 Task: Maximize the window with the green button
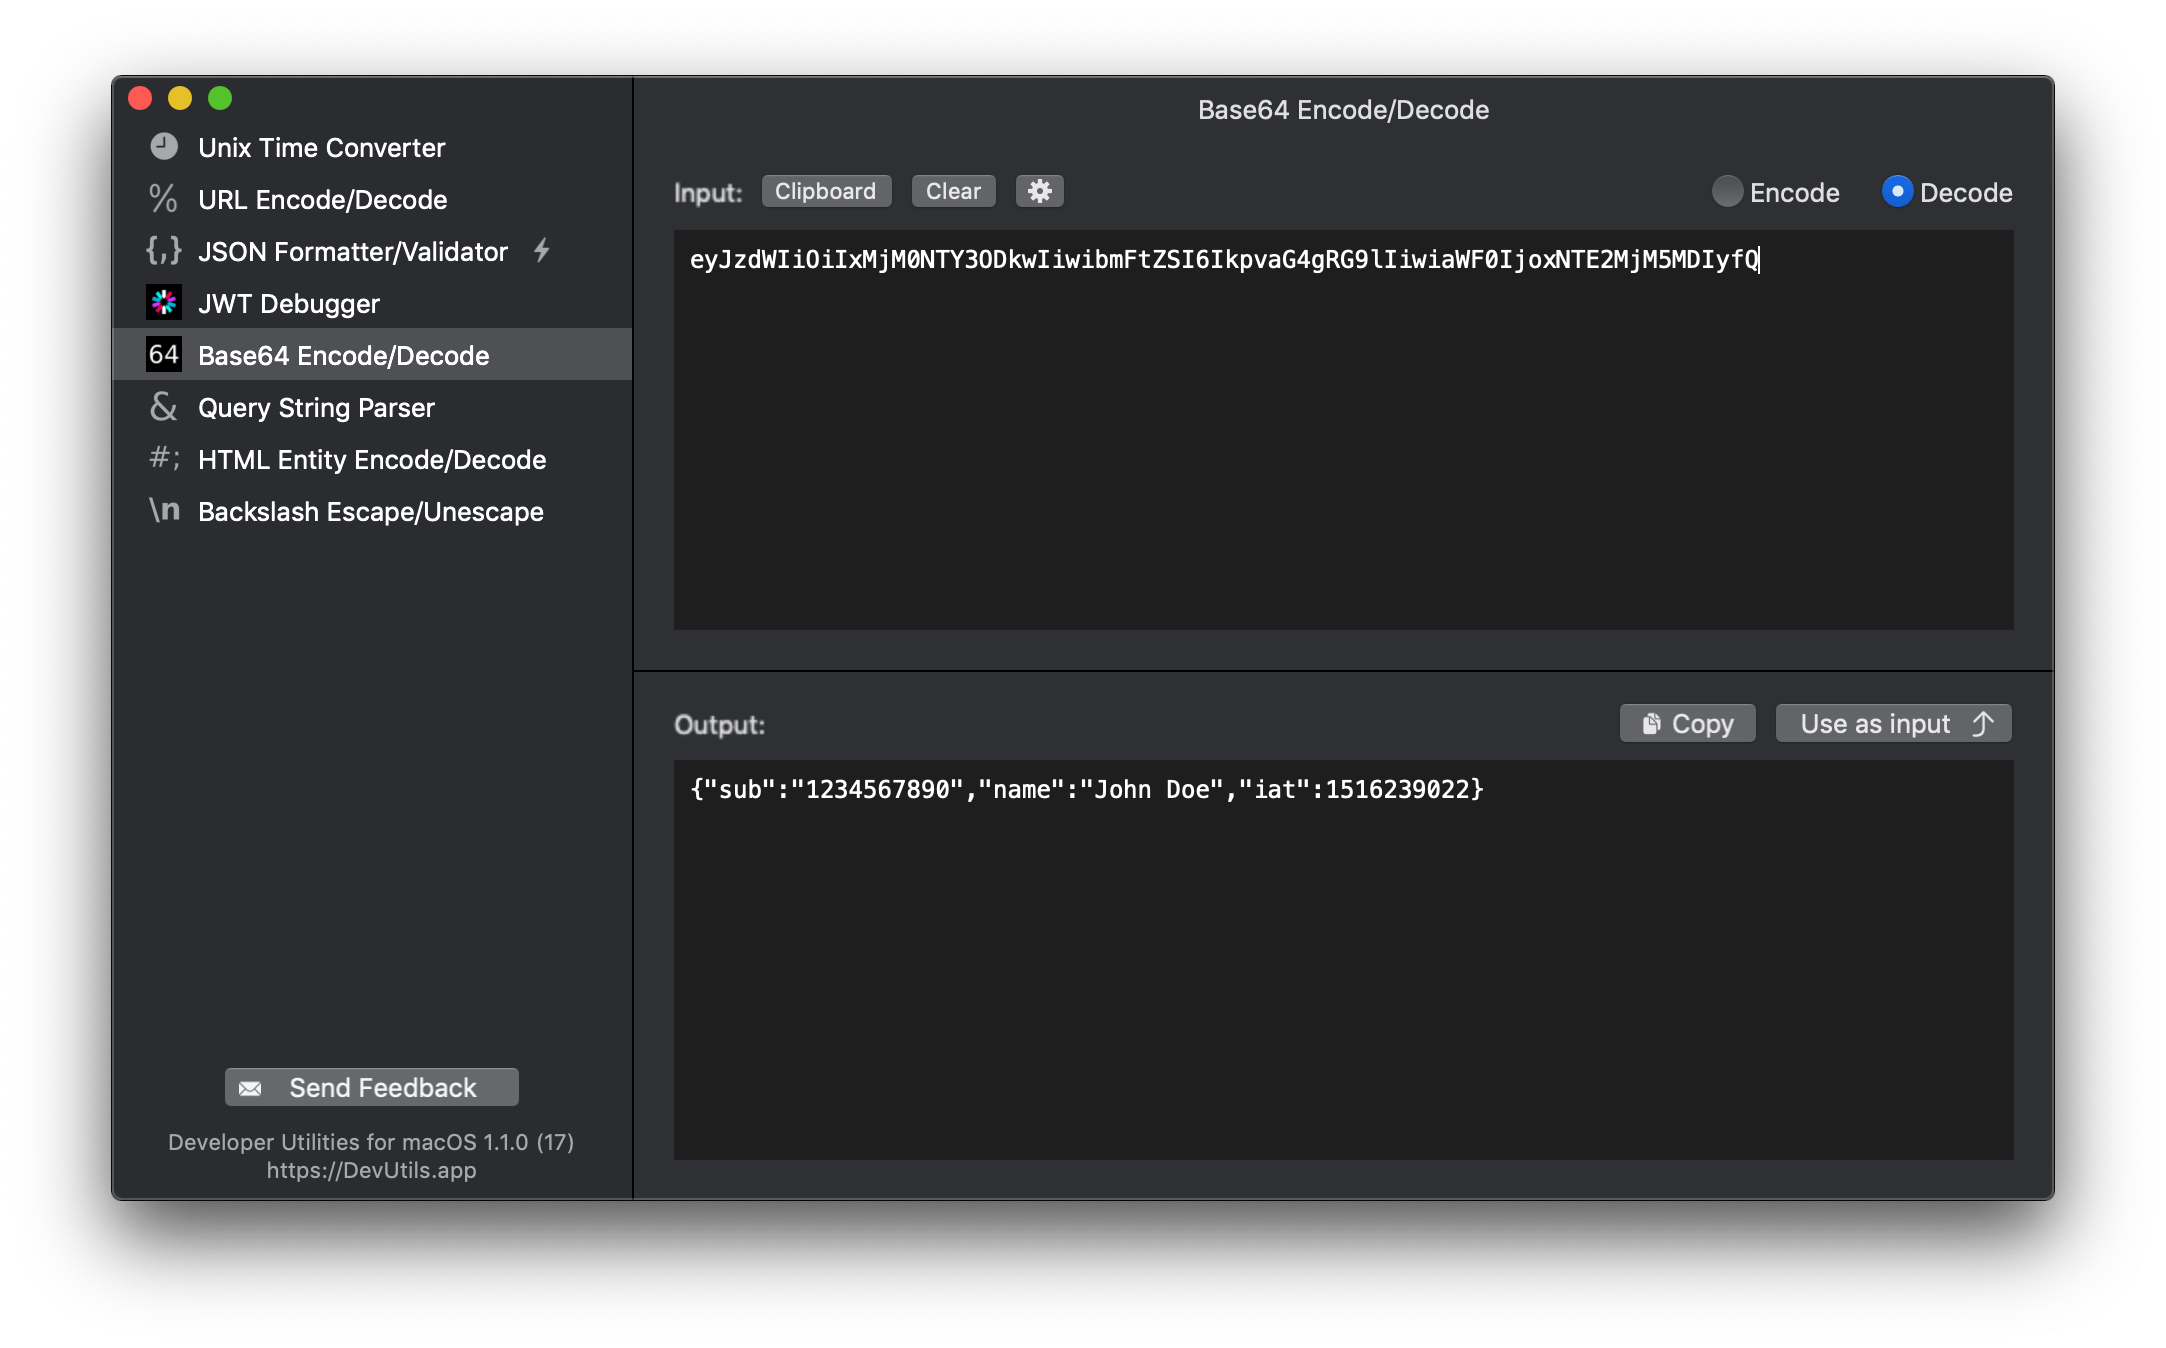[x=220, y=98]
